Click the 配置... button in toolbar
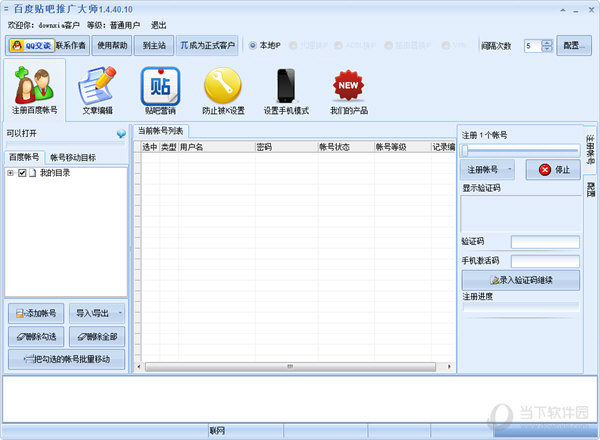The width and height of the screenshot is (600, 440). click(x=574, y=46)
